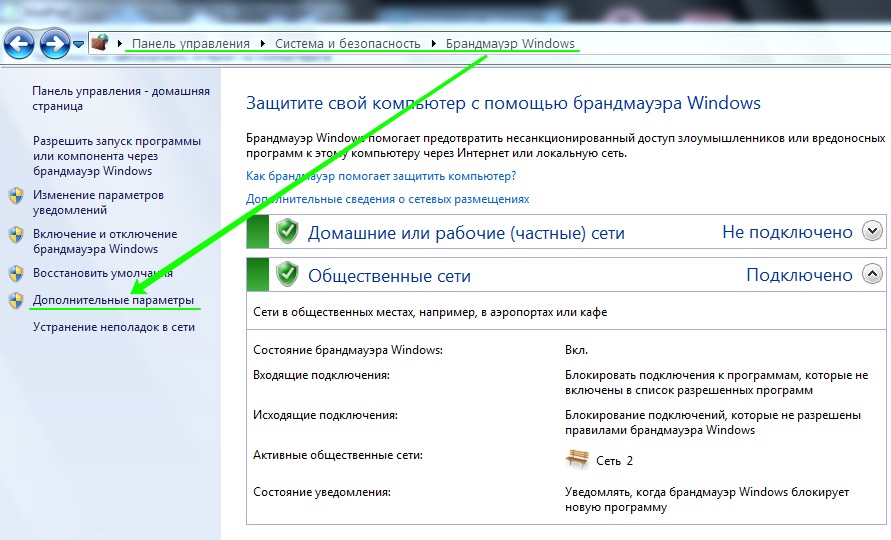The image size is (891, 540).
Task: Go back with the Back arrow button
Action: click(19, 44)
